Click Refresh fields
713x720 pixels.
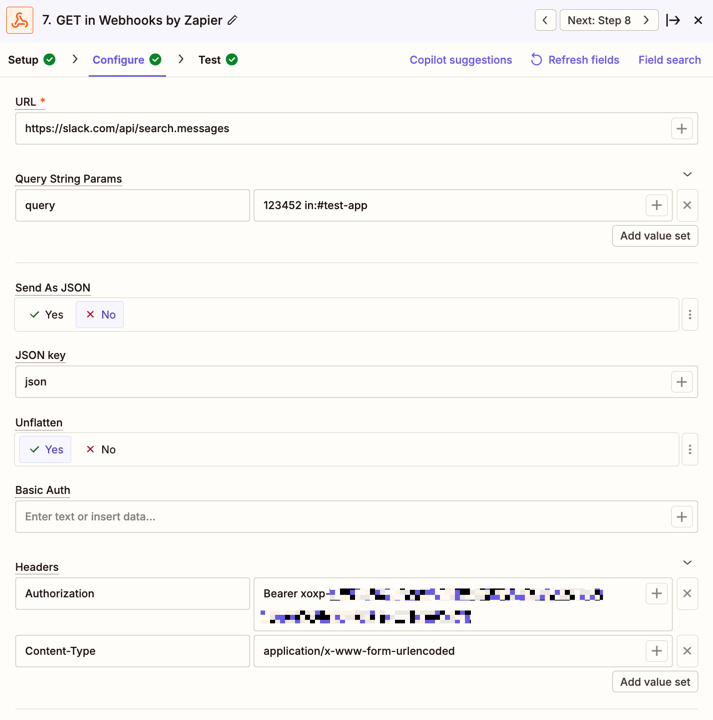click(575, 60)
